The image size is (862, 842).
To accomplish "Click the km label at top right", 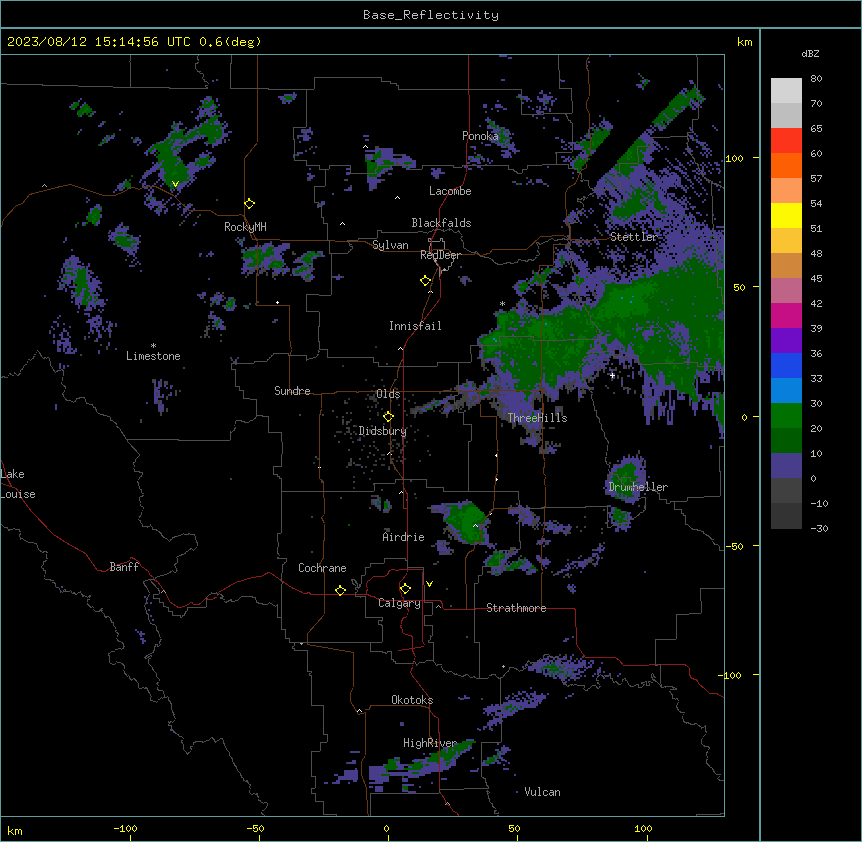I will 745,42.
